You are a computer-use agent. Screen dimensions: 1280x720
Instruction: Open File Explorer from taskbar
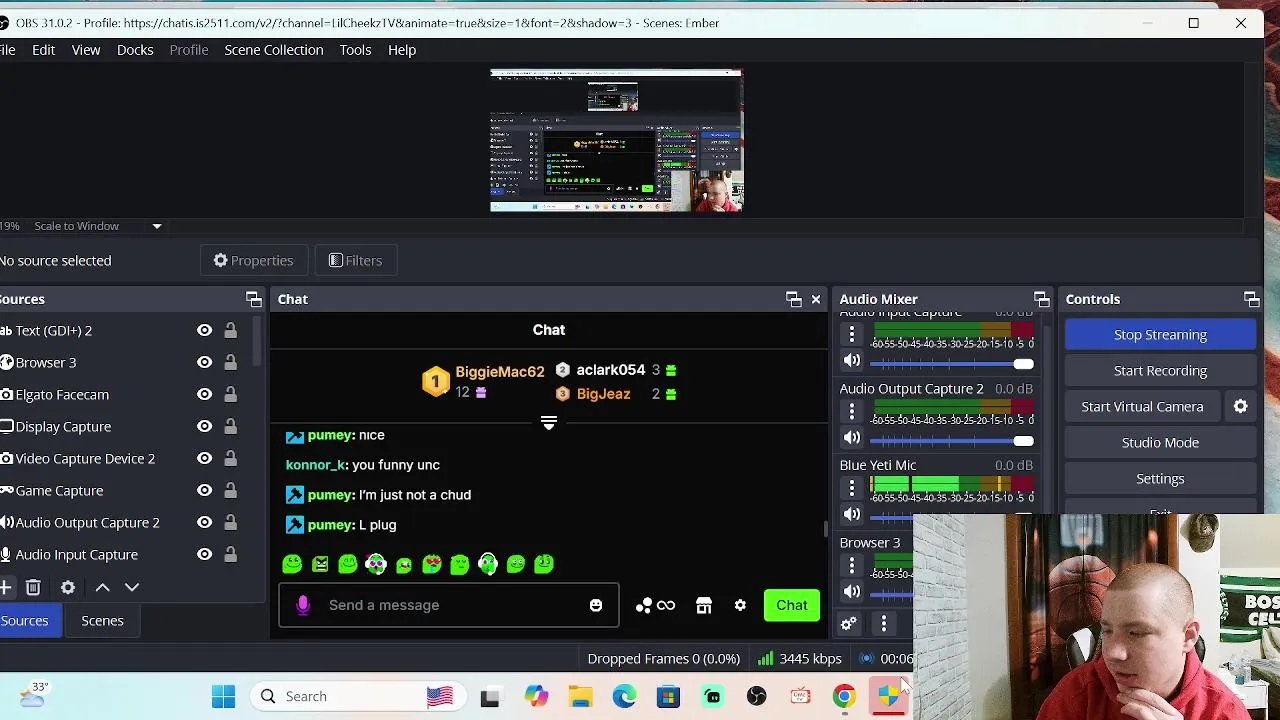(x=580, y=696)
